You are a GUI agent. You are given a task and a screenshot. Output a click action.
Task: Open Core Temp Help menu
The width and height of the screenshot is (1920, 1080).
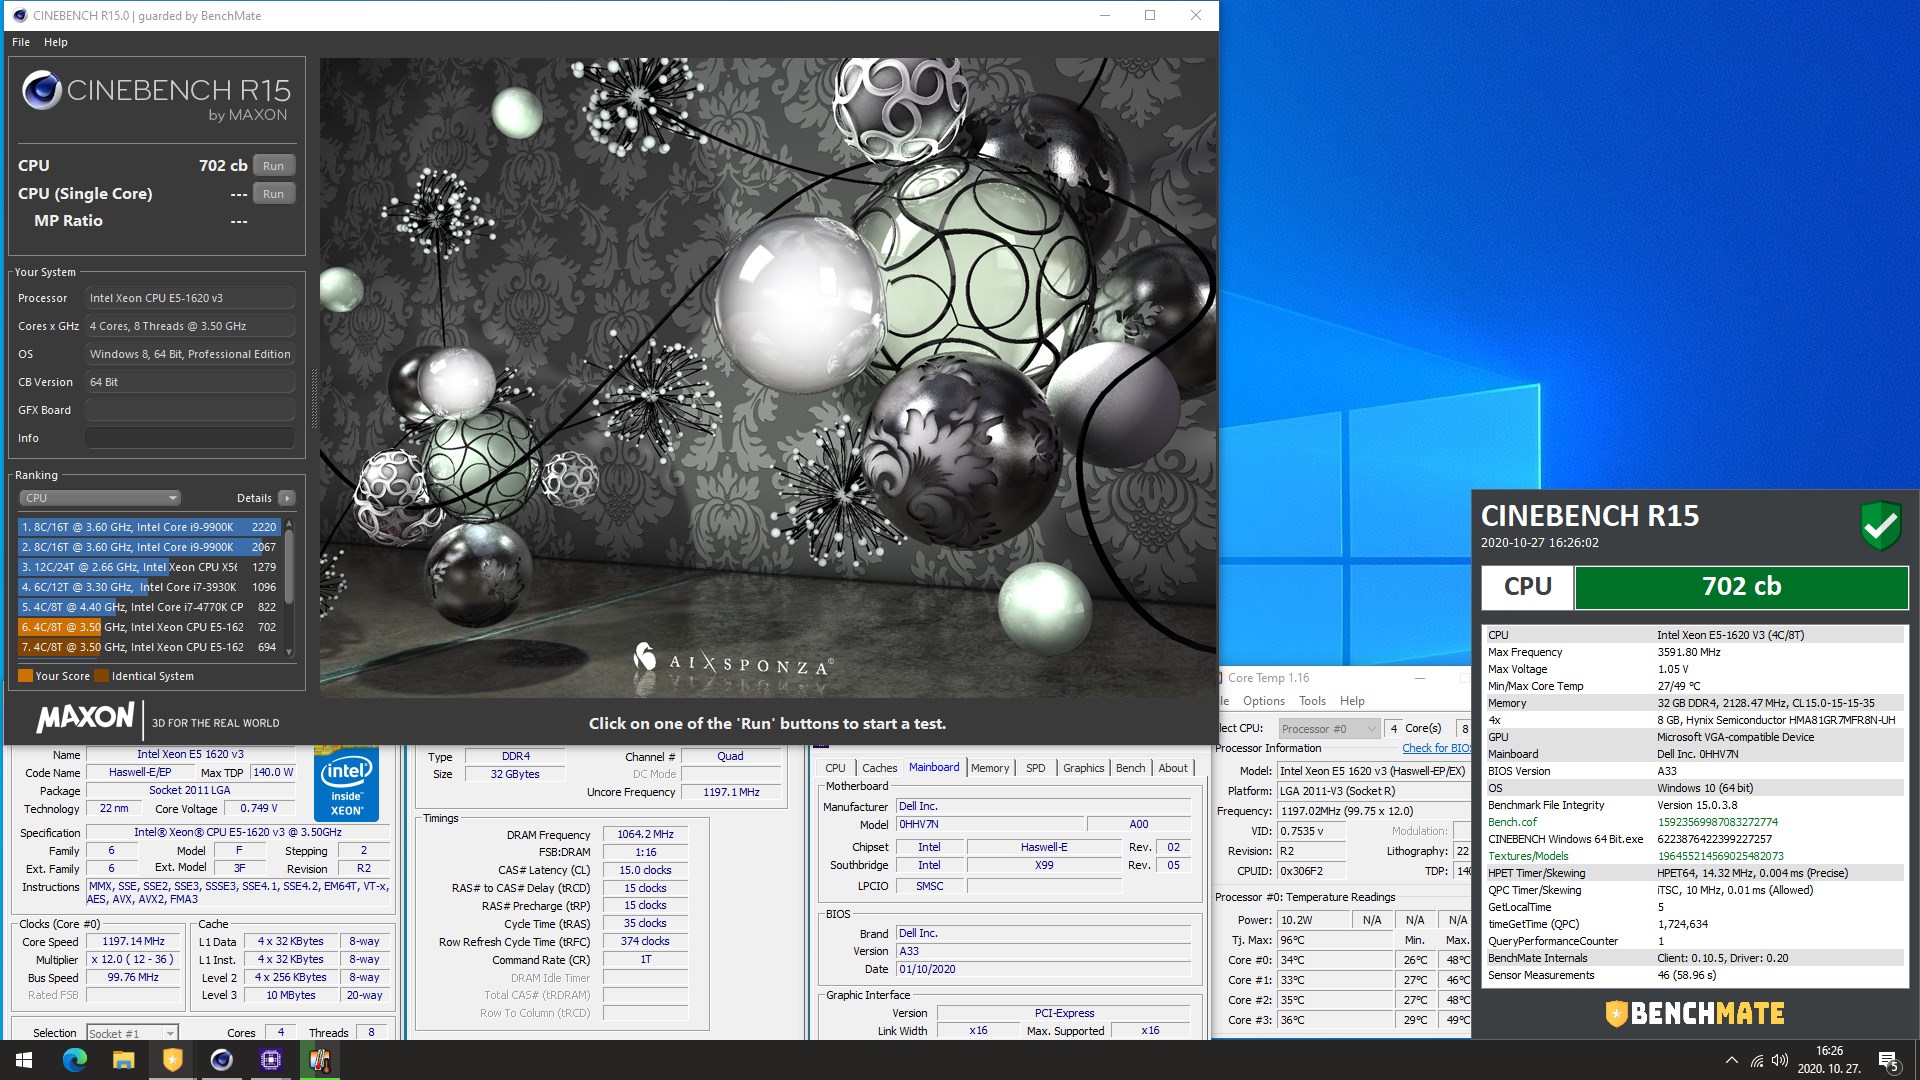(1352, 701)
